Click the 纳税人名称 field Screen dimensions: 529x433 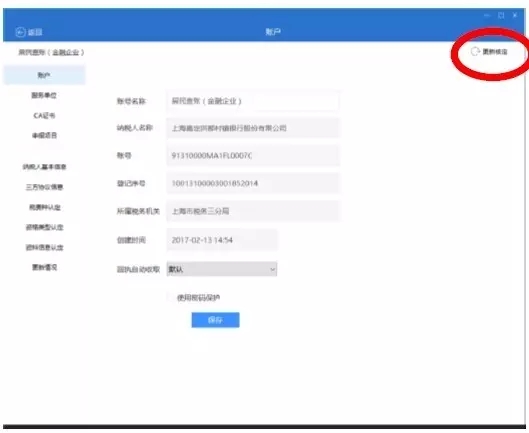point(253,128)
